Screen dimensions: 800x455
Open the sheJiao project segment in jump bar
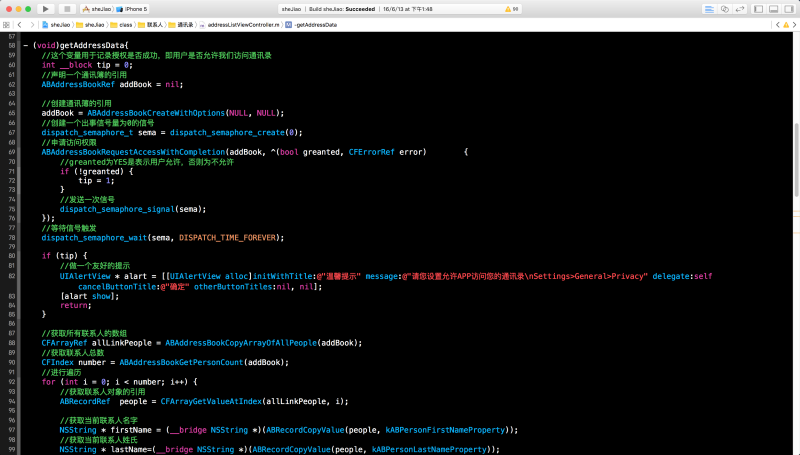click(56, 24)
